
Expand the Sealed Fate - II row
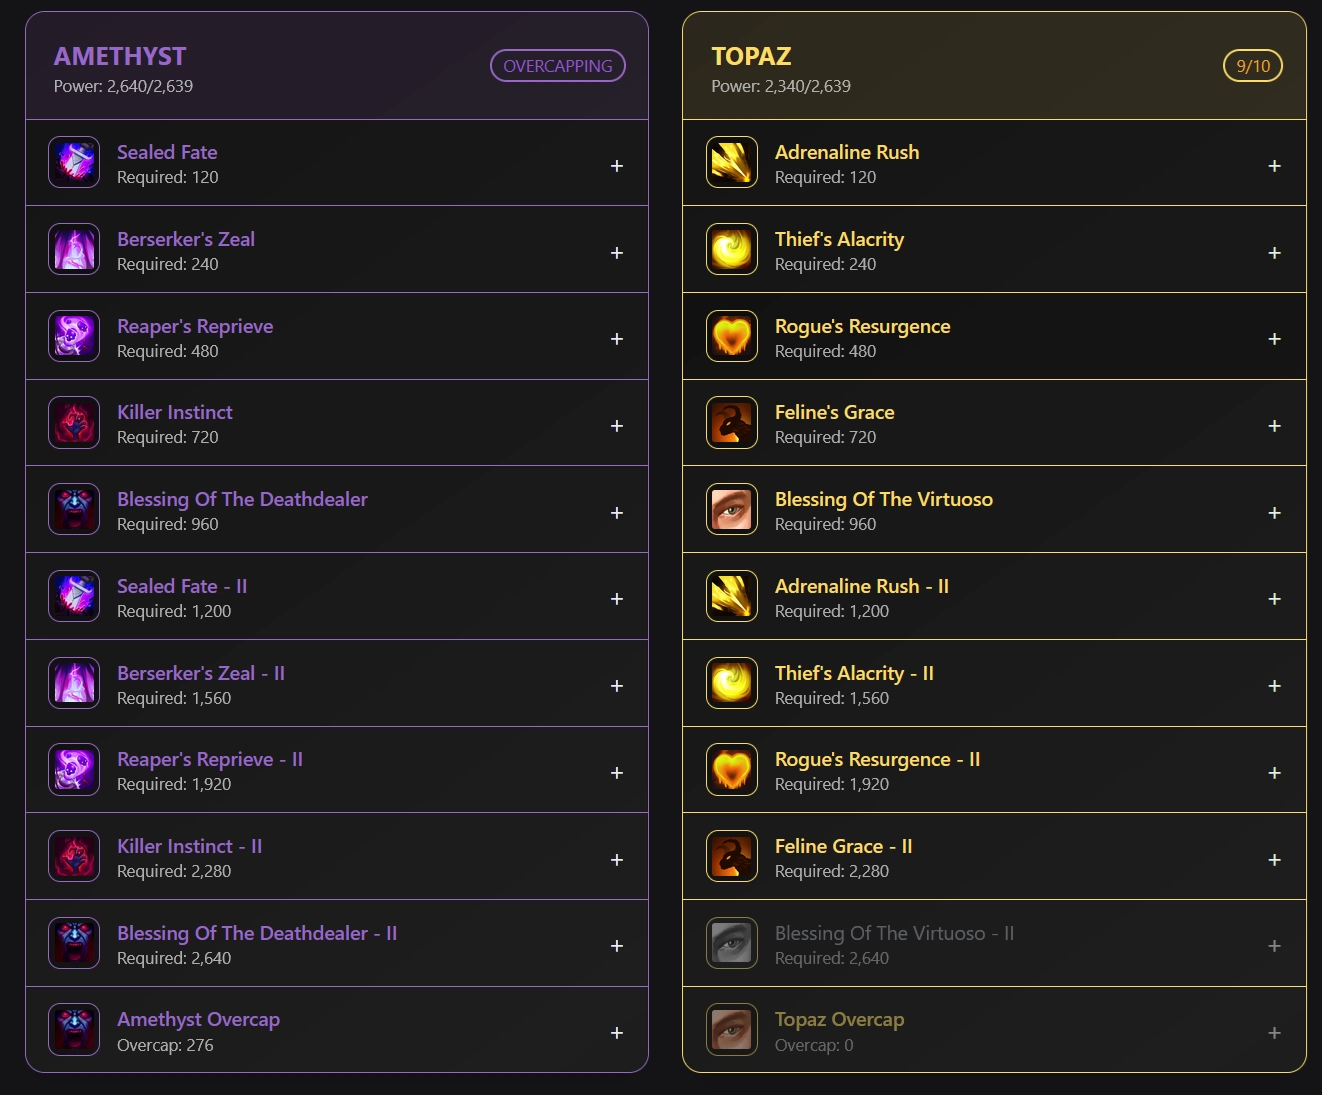617,599
